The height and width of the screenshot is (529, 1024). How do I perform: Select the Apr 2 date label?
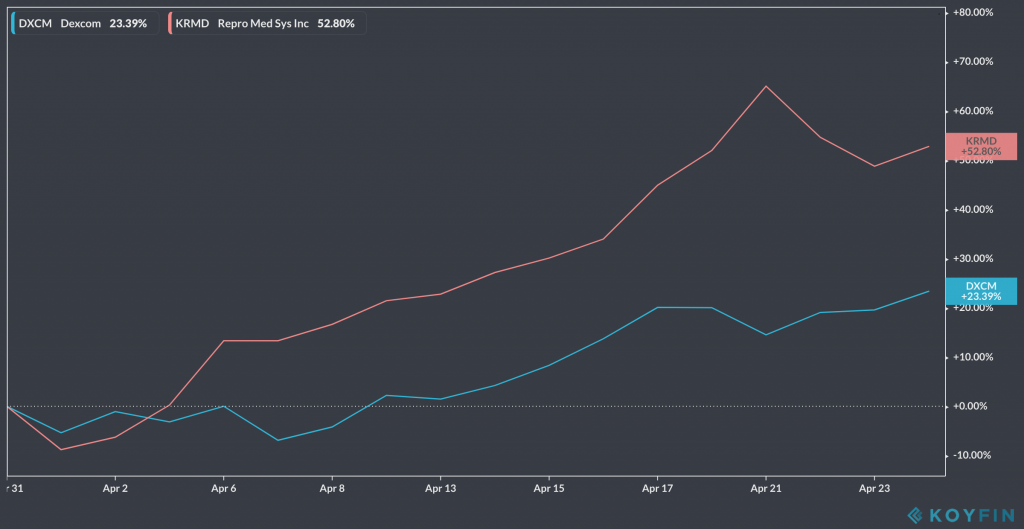[115, 490]
